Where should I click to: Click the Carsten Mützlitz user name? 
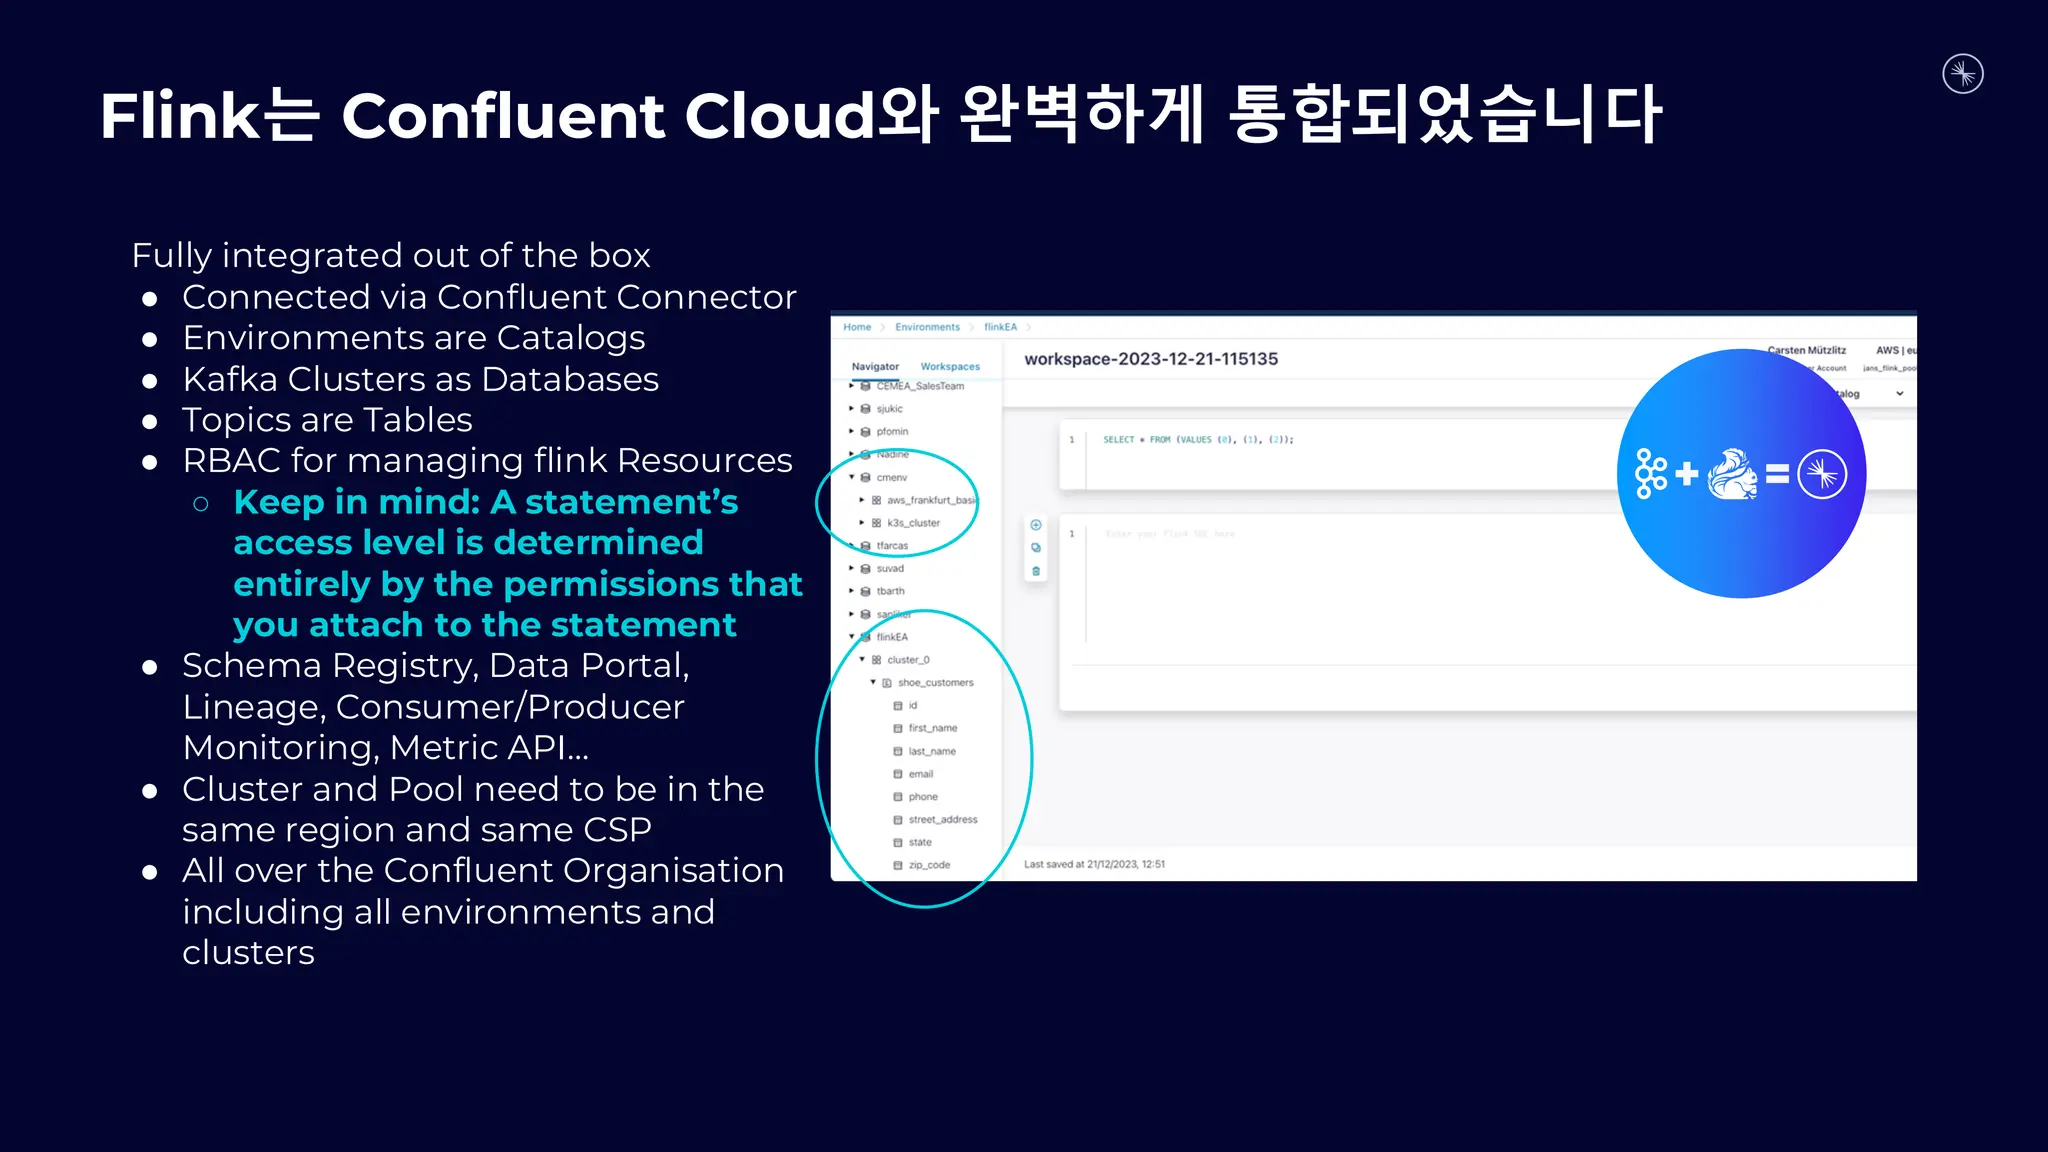click(x=1806, y=350)
